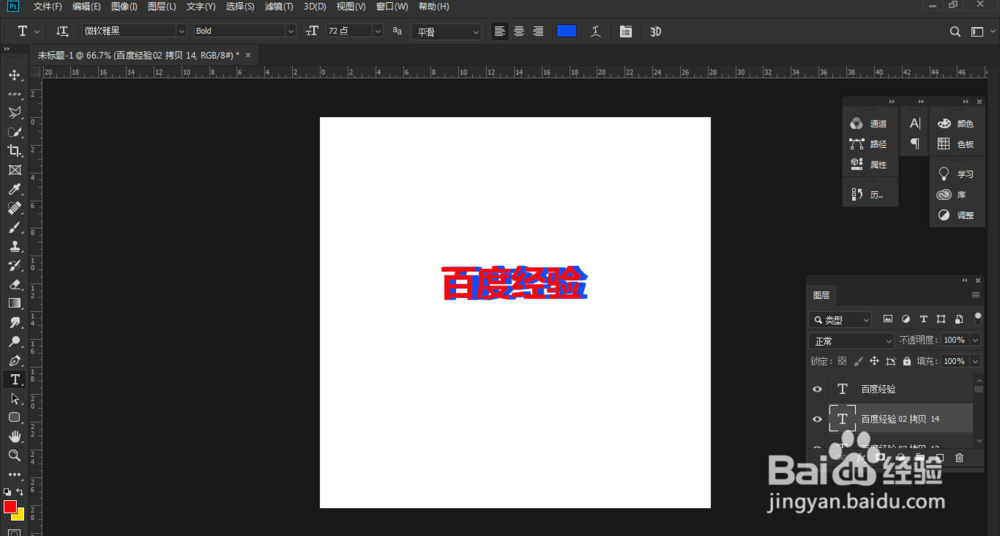Select the Eyedropper tool

coord(15,189)
